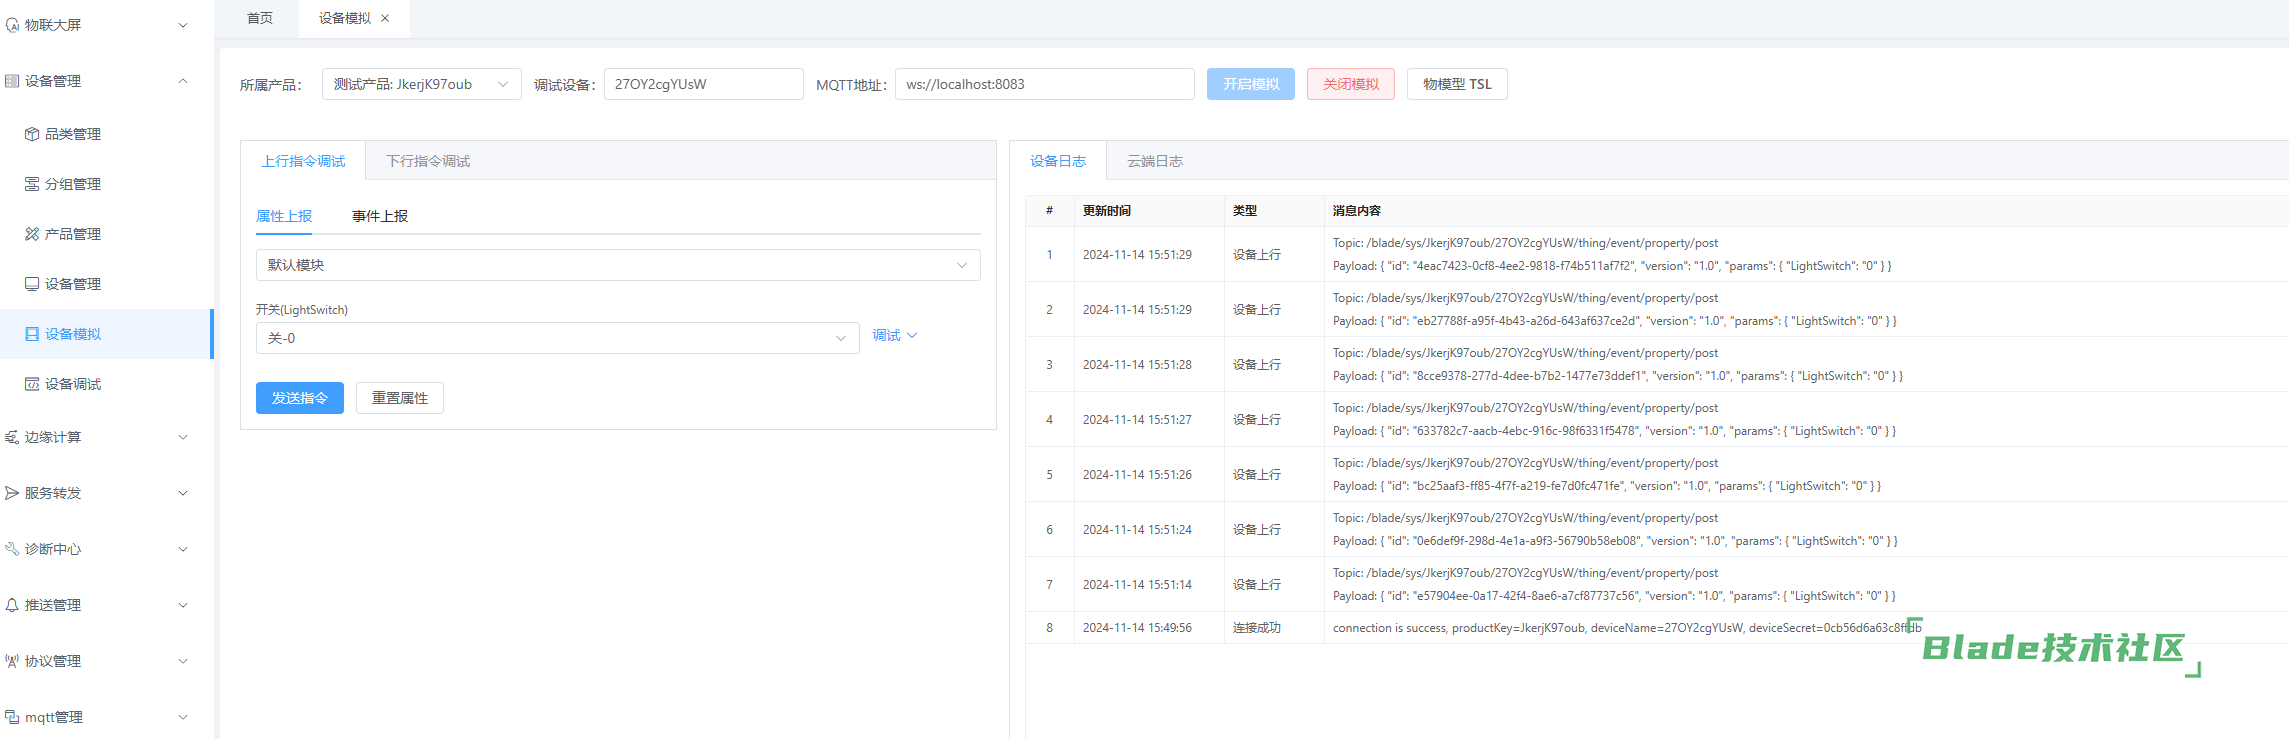Click the 品类管理 cube icon
Image resolution: width=2289 pixels, height=739 pixels.
click(x=32, y=134)
